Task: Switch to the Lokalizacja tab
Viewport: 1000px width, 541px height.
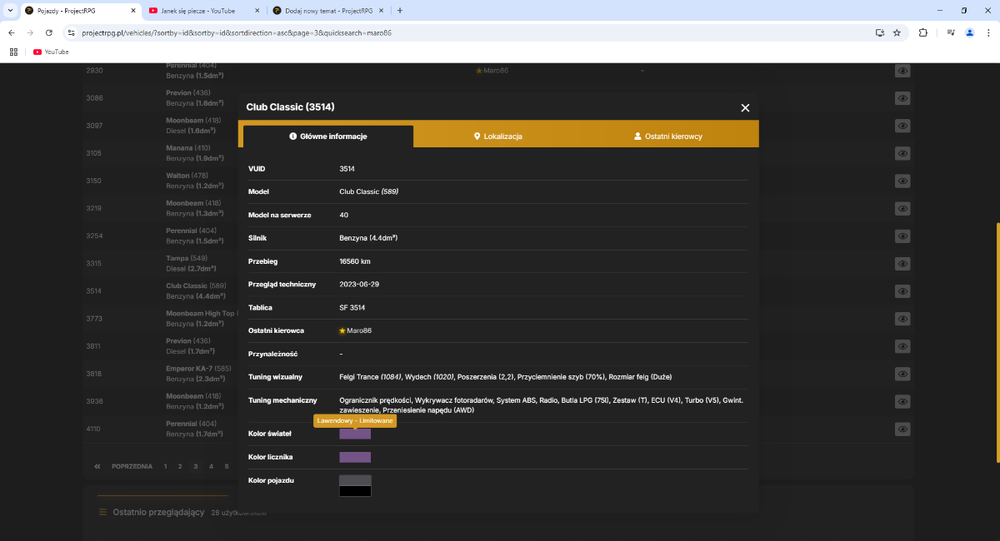Action: [498, 137]
